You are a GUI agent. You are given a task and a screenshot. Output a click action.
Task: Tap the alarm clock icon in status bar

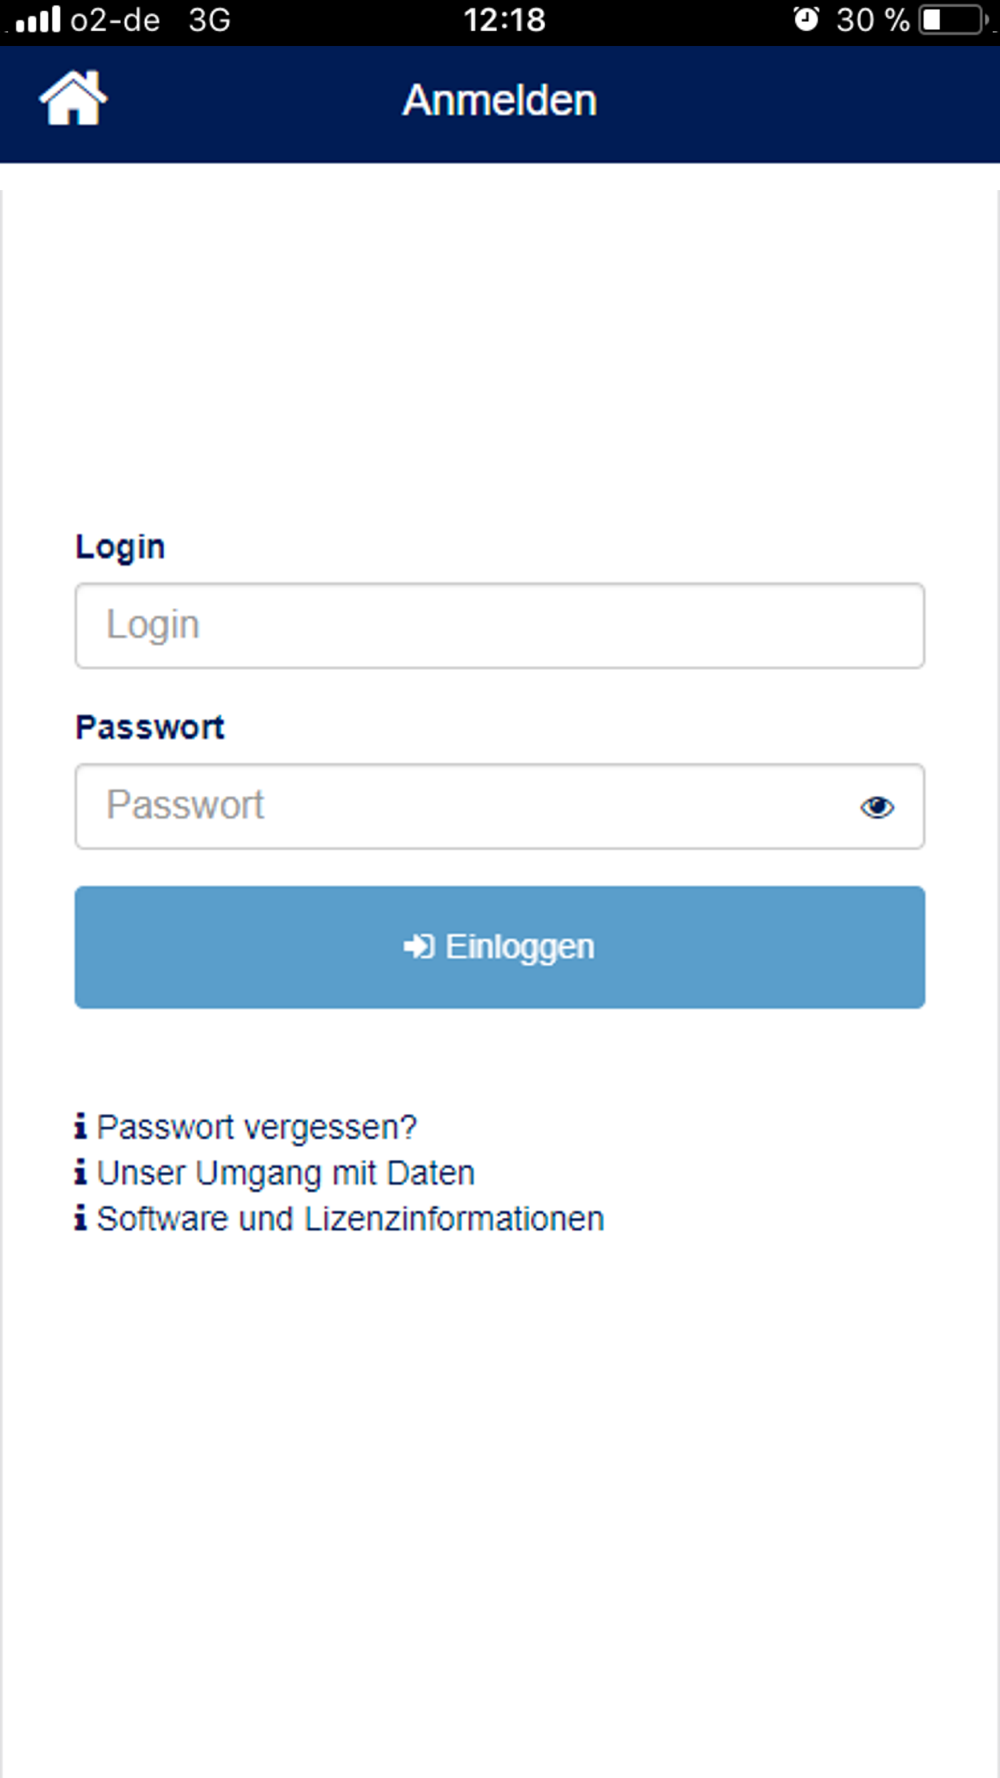(x=806, y=19)
